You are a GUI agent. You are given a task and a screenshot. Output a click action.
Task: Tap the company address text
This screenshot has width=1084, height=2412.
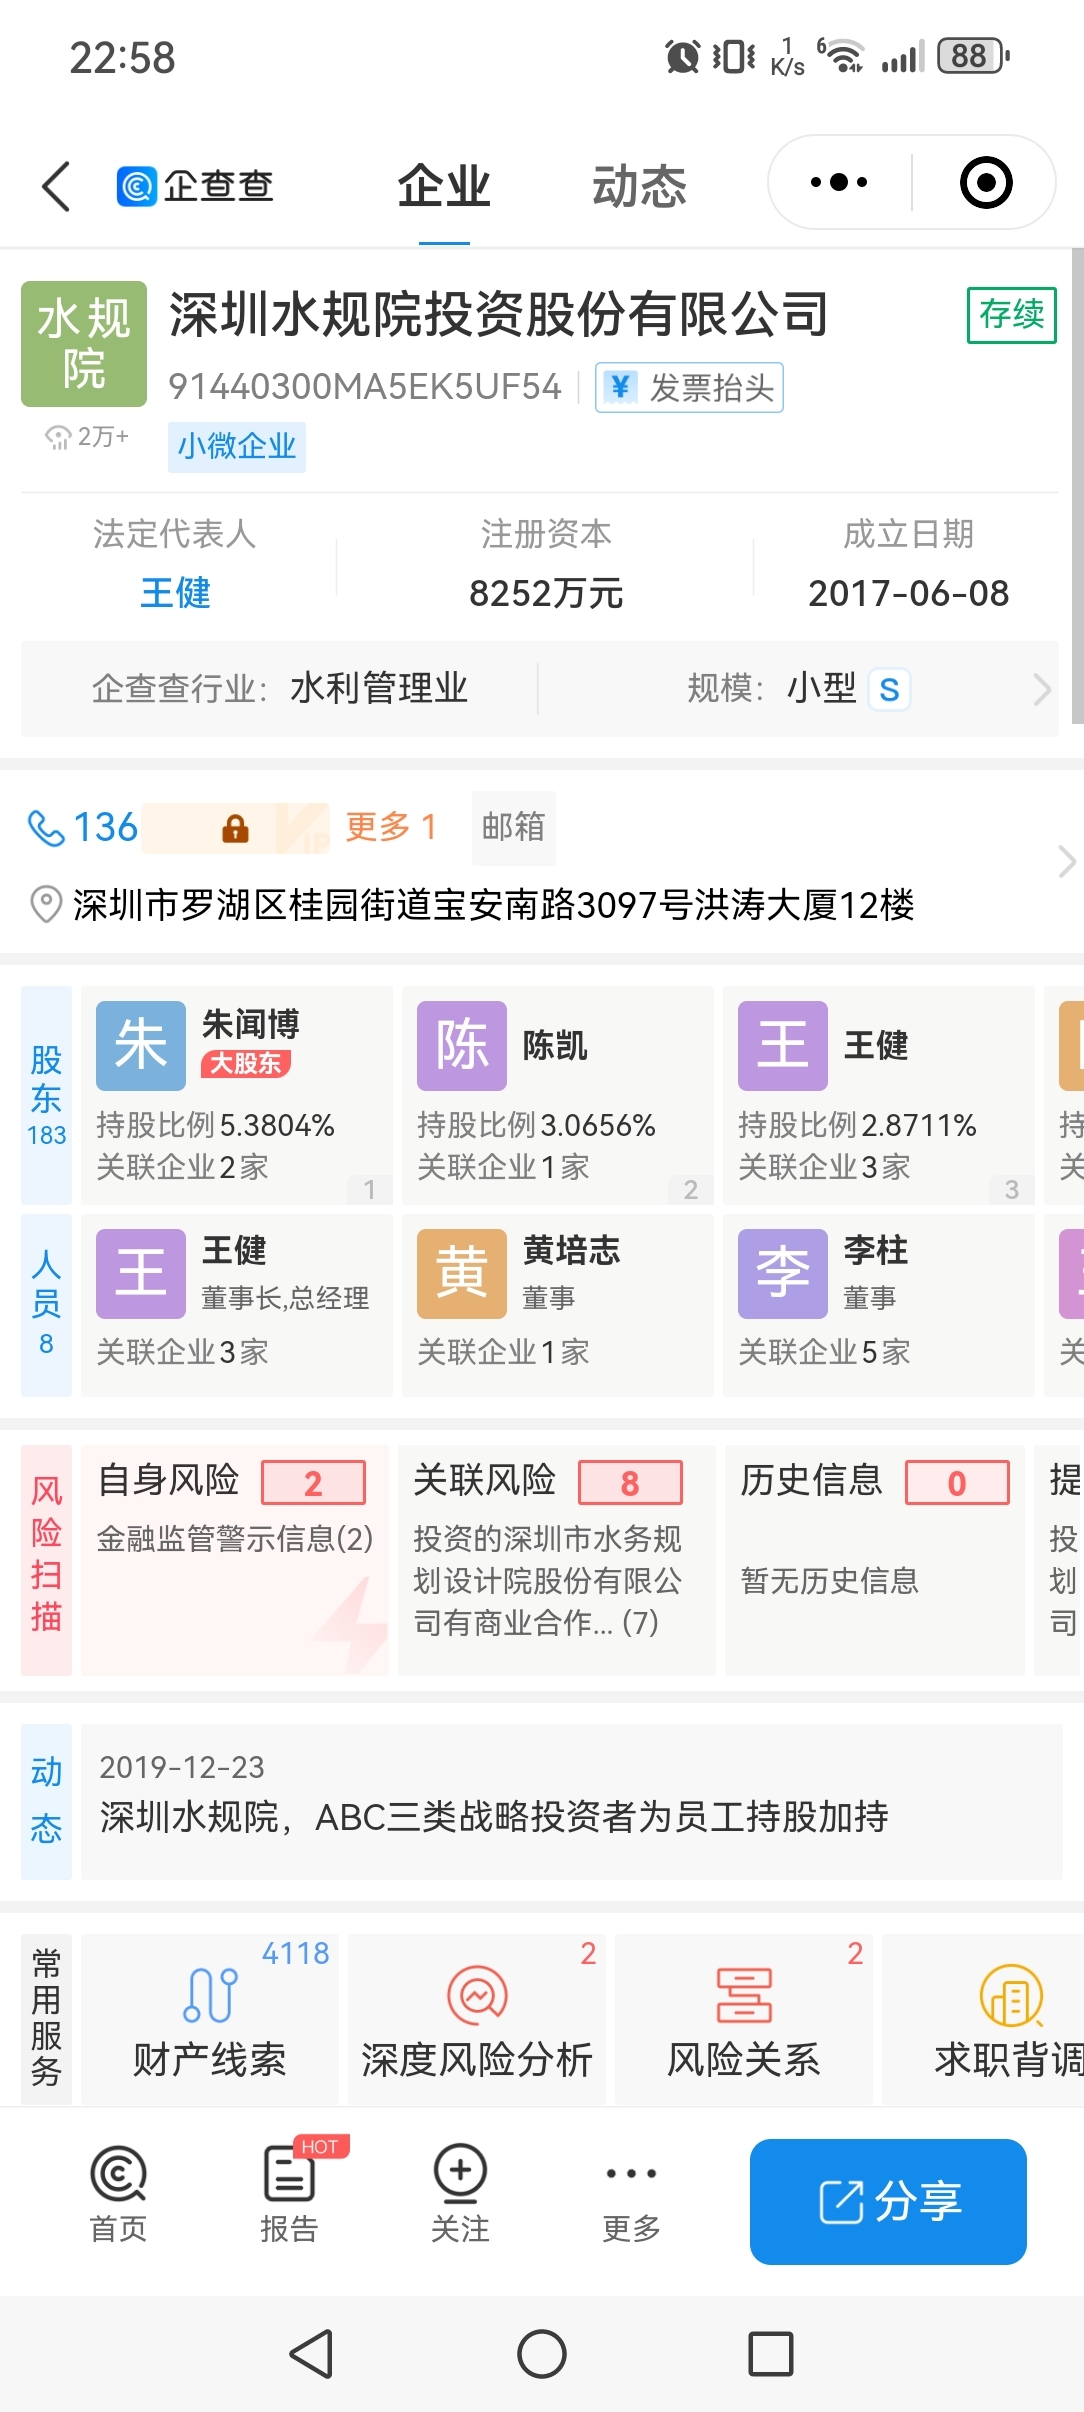[493, 905]
